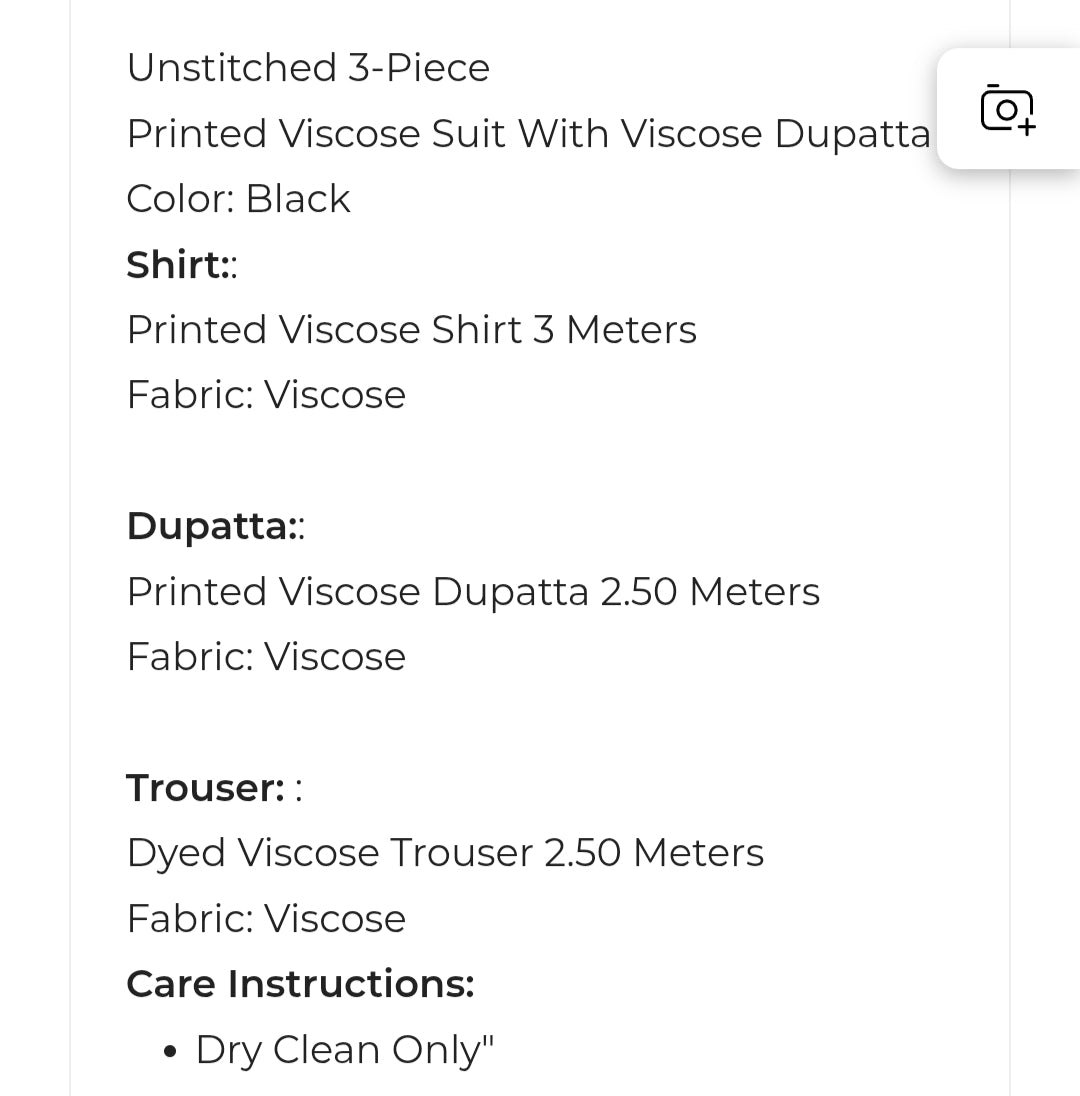Image resolution: width=1080 pixels, height=1096 pixels.
Task: Click the bold 'Shirt:' heading
Action: [176, 265]
